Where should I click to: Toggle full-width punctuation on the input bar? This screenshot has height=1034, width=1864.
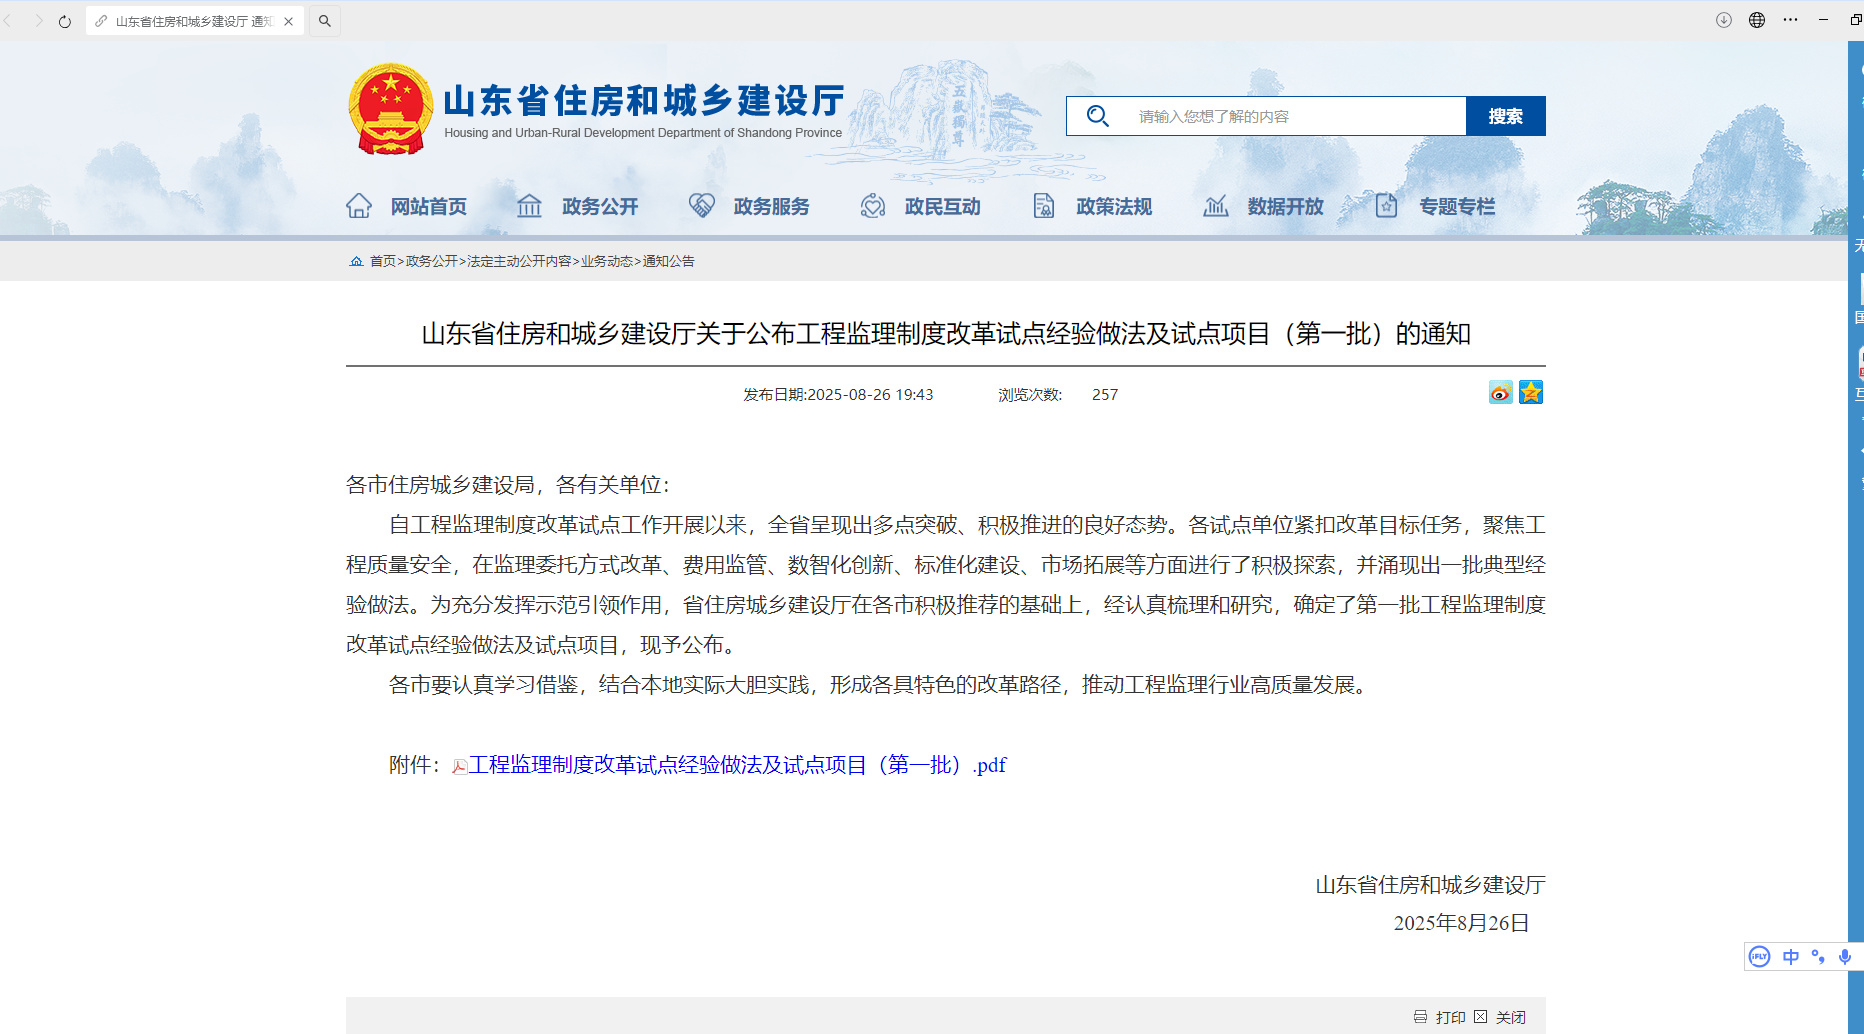click(1818, 957)
